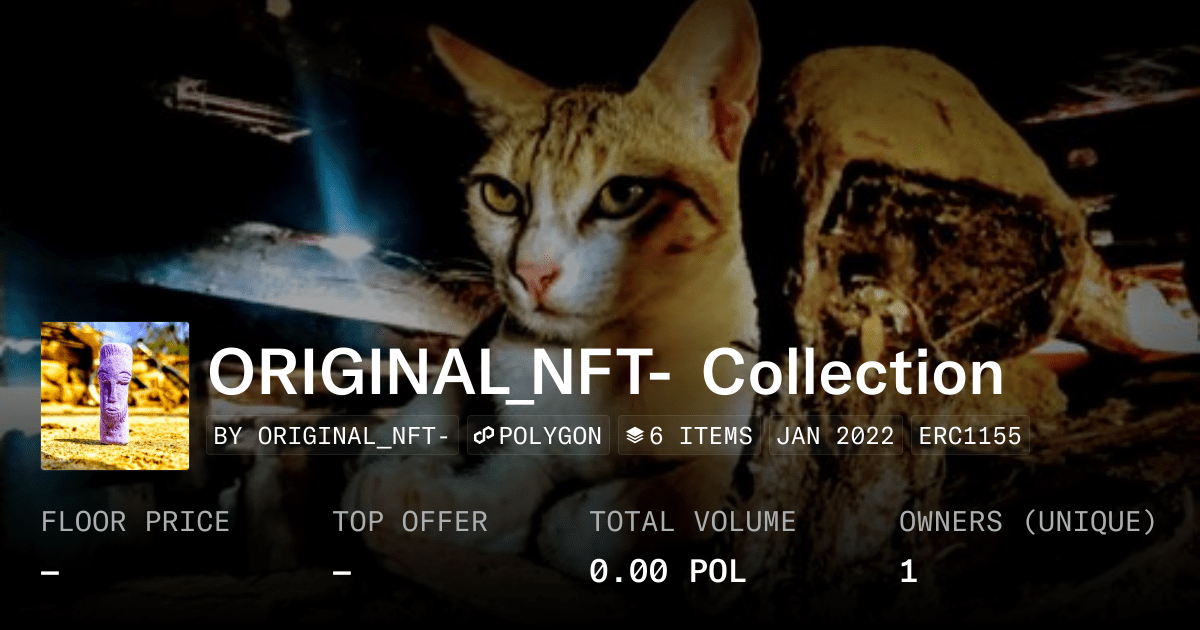Click the 6 ITEMS badge
Viewport: 1200px width, 630px height.
(x=690, y=436)
